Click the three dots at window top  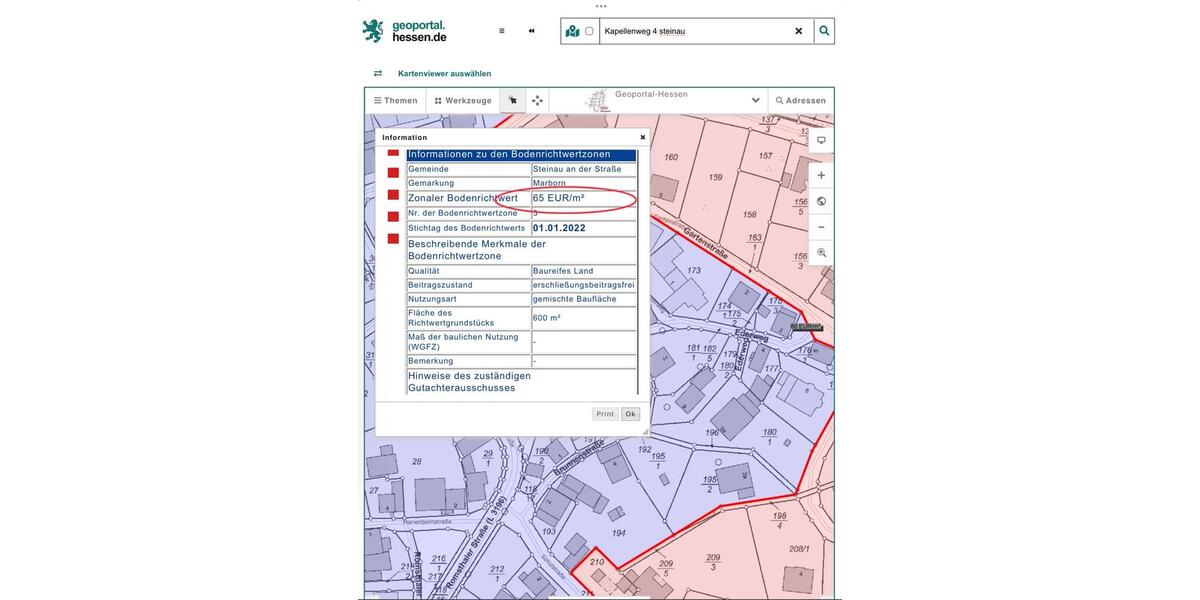click(x=601, y=6)
